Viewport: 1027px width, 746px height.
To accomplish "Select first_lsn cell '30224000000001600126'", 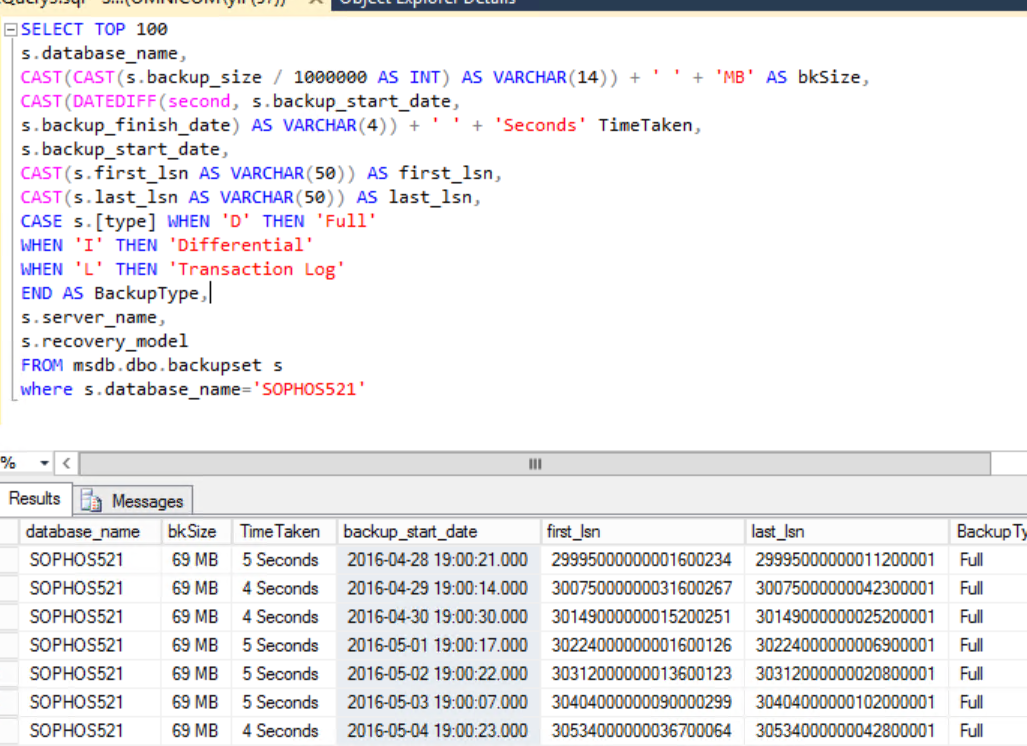I will click(x=643, y=645).
